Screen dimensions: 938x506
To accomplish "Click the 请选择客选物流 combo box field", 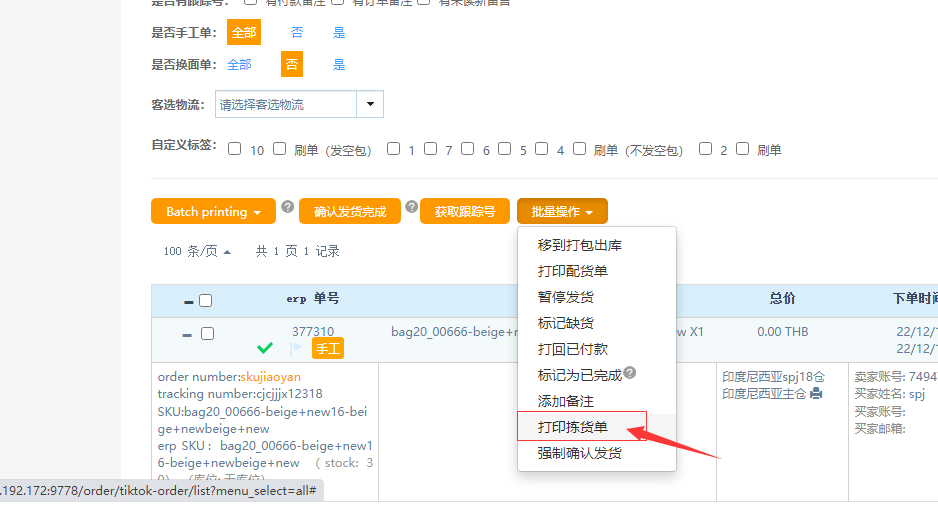I will [286, 104].
